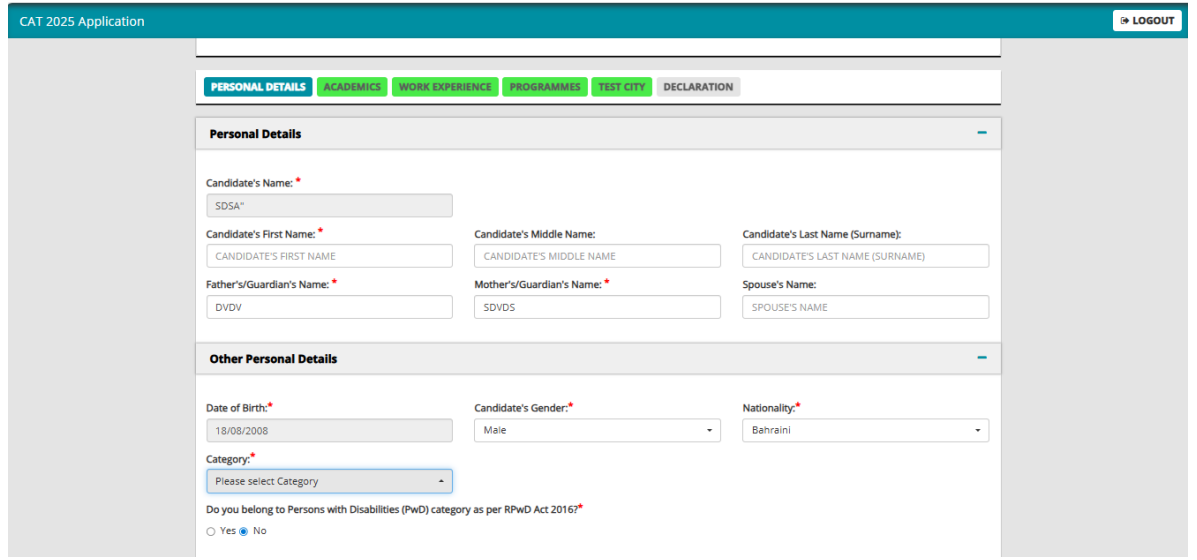1197x560 pixels.
Task: Collapse Other Personal Details minus icon
Action: point(982,358)
